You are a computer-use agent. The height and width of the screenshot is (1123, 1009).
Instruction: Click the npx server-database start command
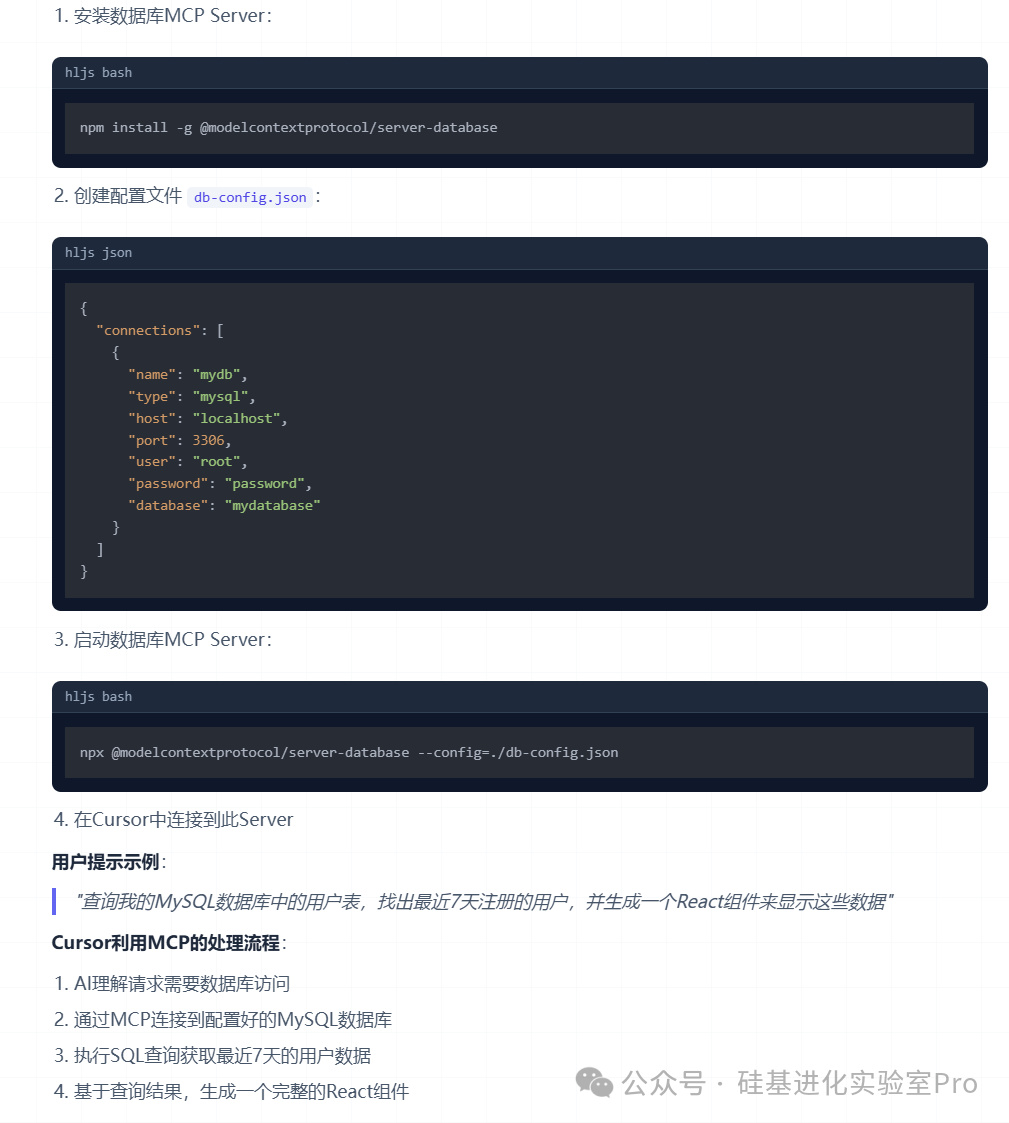(x=349, y=753)
